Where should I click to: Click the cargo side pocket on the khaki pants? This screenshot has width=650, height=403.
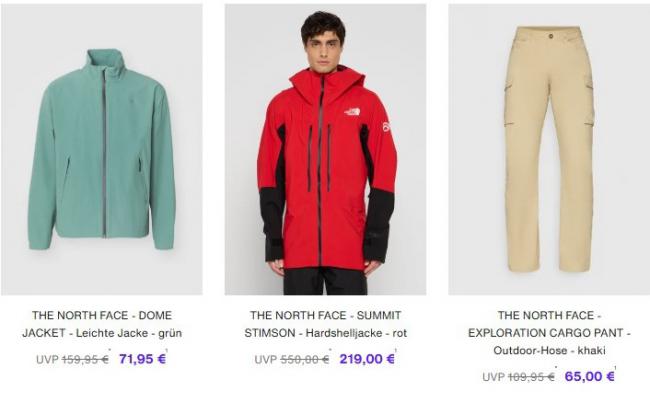tap(589, 102)
